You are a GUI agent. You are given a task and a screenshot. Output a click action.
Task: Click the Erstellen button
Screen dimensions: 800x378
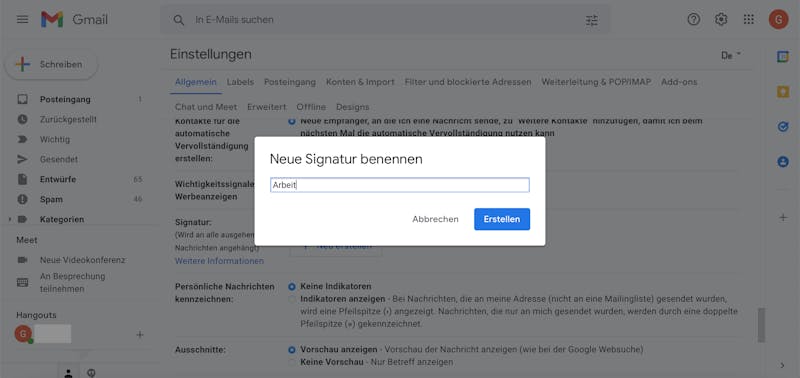tap(502, 219)
